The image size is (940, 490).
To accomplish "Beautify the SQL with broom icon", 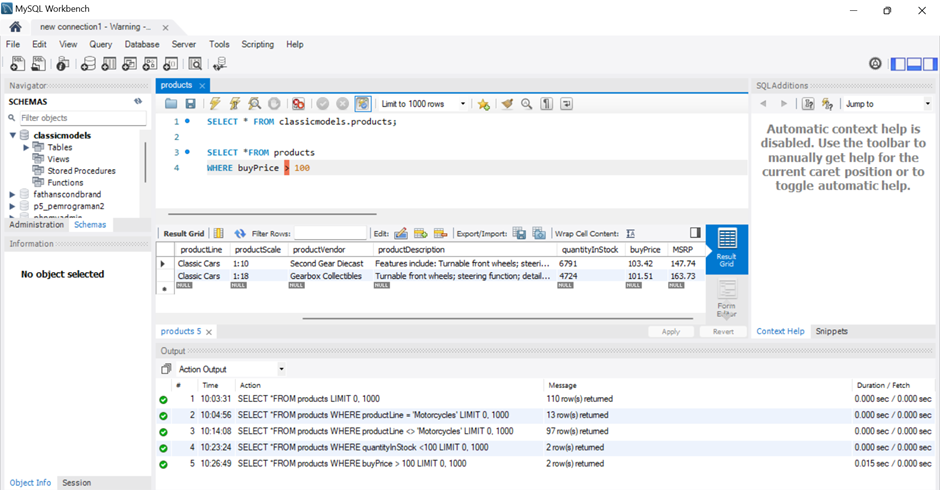I will click(x=507, y=104).
